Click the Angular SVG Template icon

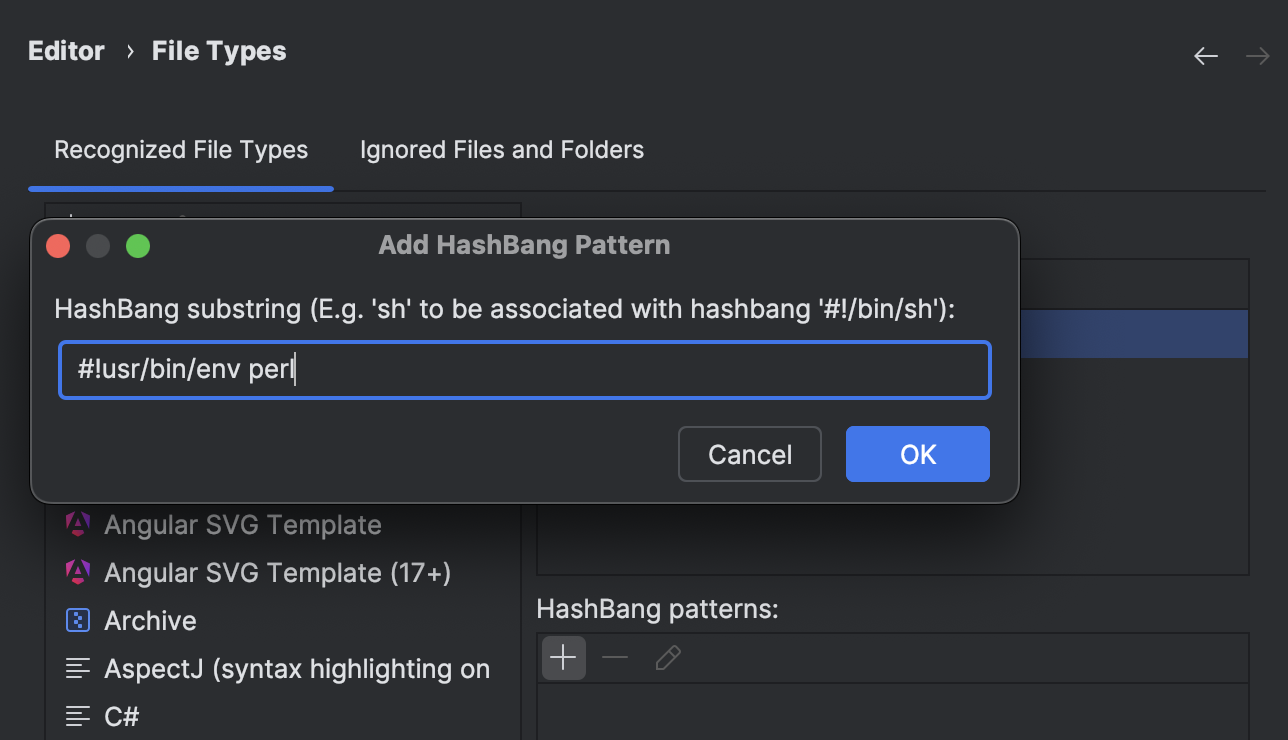coord(78,524)
